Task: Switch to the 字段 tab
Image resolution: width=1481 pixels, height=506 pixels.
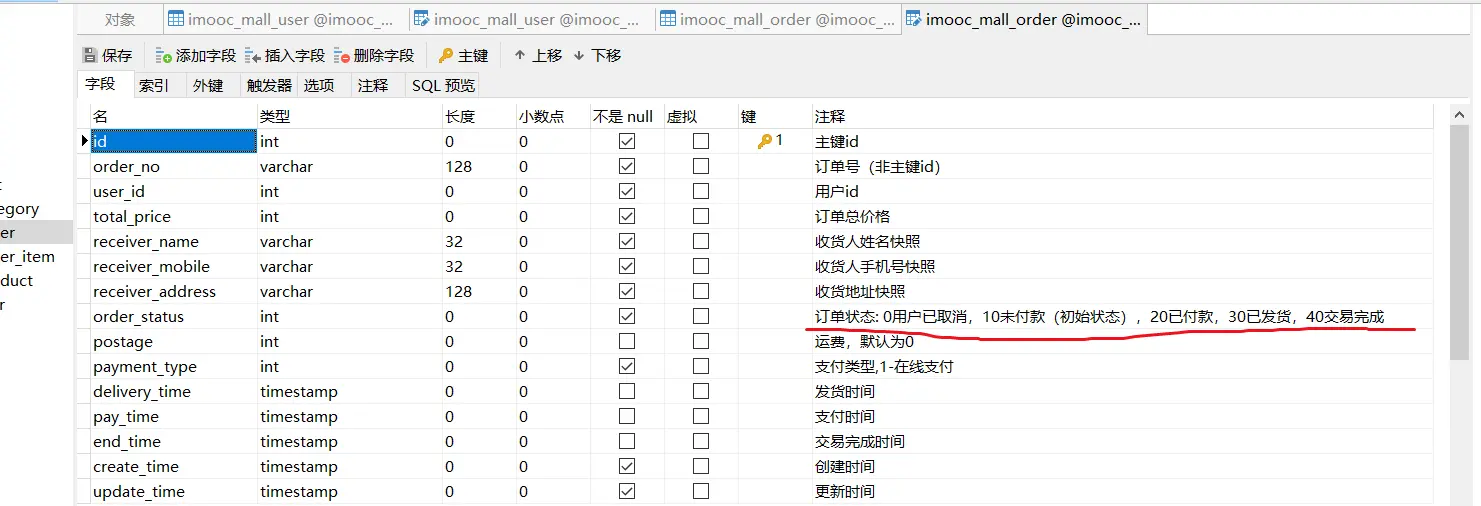Action: point(100,85)
